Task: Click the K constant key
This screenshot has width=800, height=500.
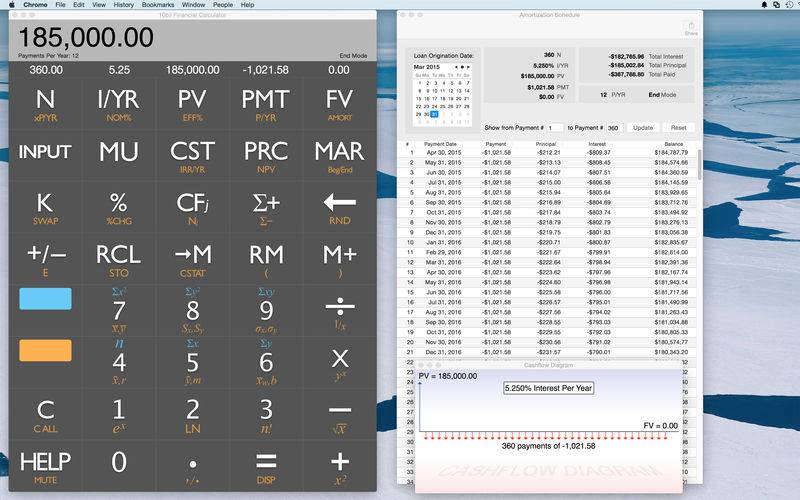Action: pos(45,207)
